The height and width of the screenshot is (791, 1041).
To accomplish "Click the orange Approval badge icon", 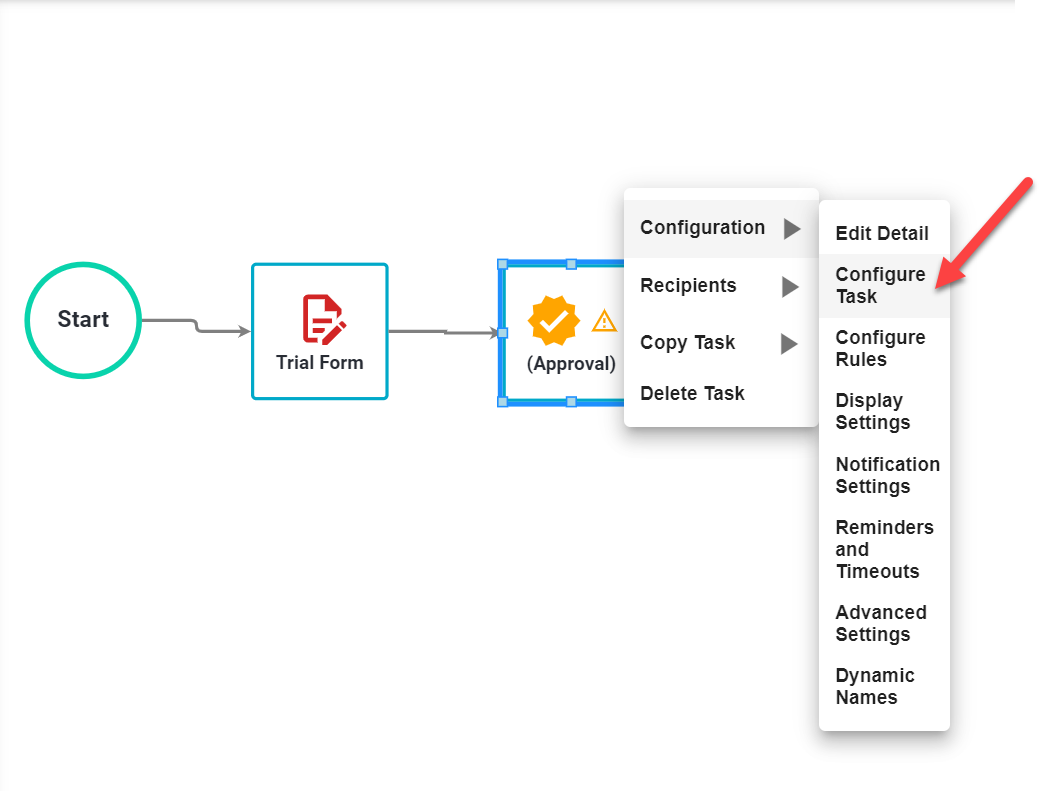I will pyautogui.click(x=553, y=321).
